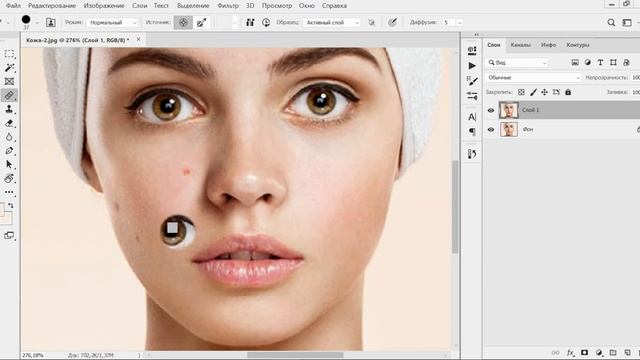Viewport: 640px width, 360px height.
Task: Select the Healing Brush tool
Action: tap(9, 96)
